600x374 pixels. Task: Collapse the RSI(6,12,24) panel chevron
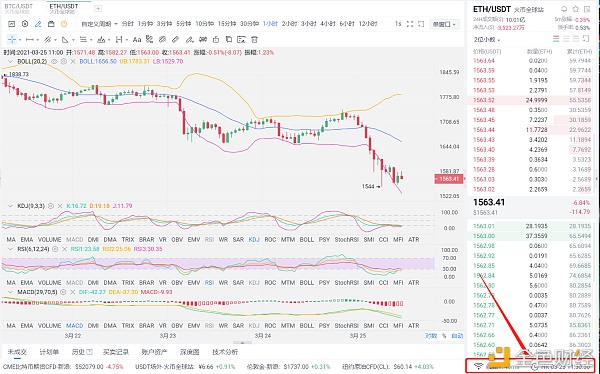pyautogui.click(x=10, y=249)
